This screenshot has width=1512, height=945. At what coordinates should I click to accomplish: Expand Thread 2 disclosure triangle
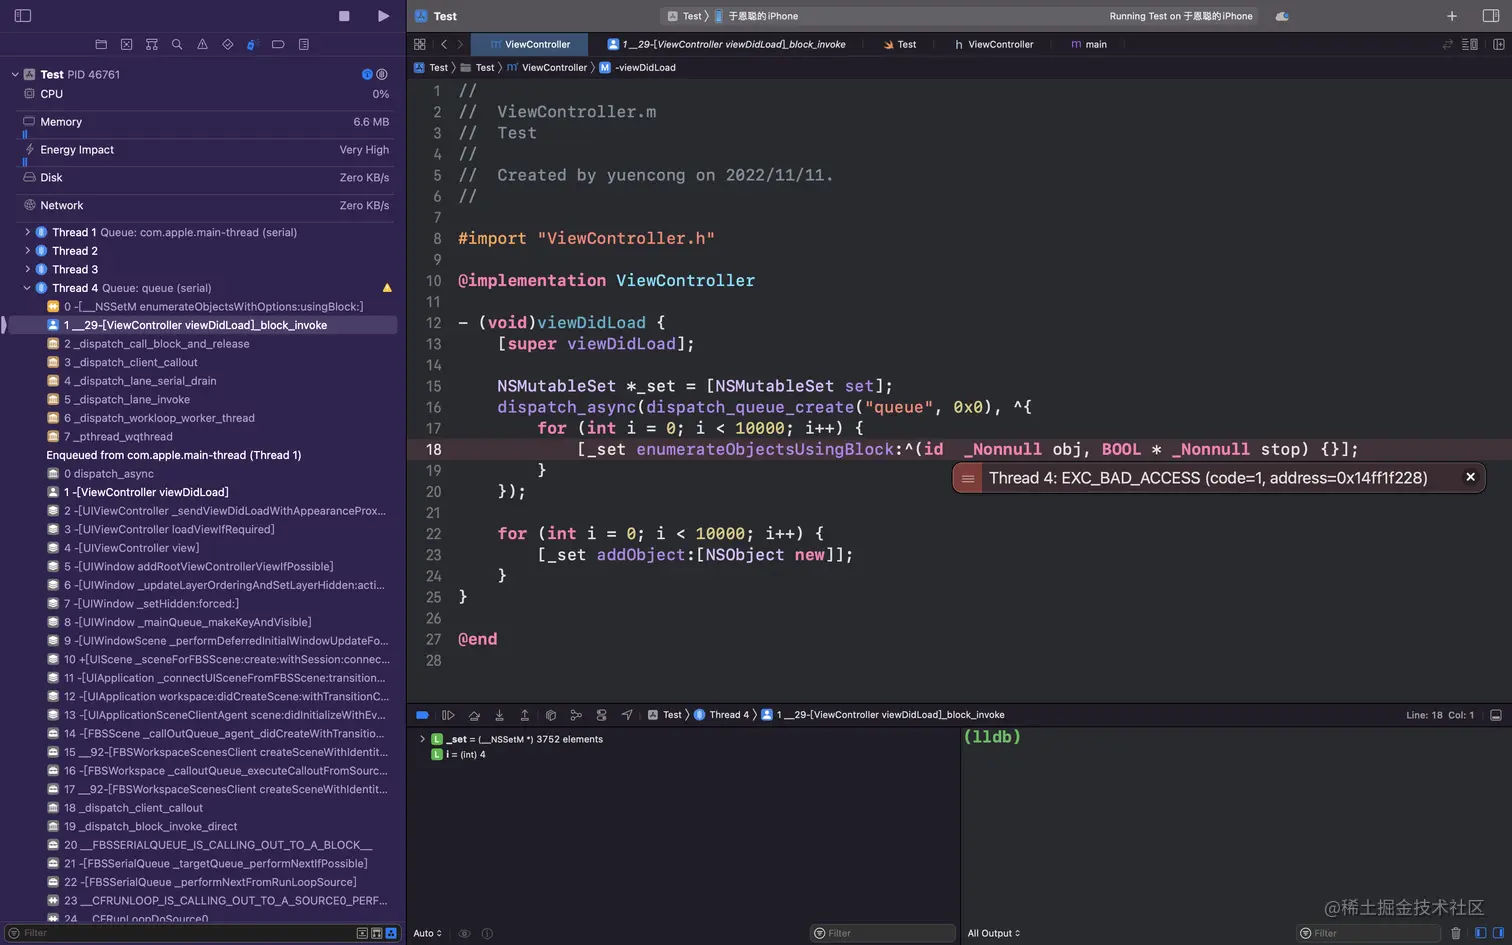(x=27, y=251)
